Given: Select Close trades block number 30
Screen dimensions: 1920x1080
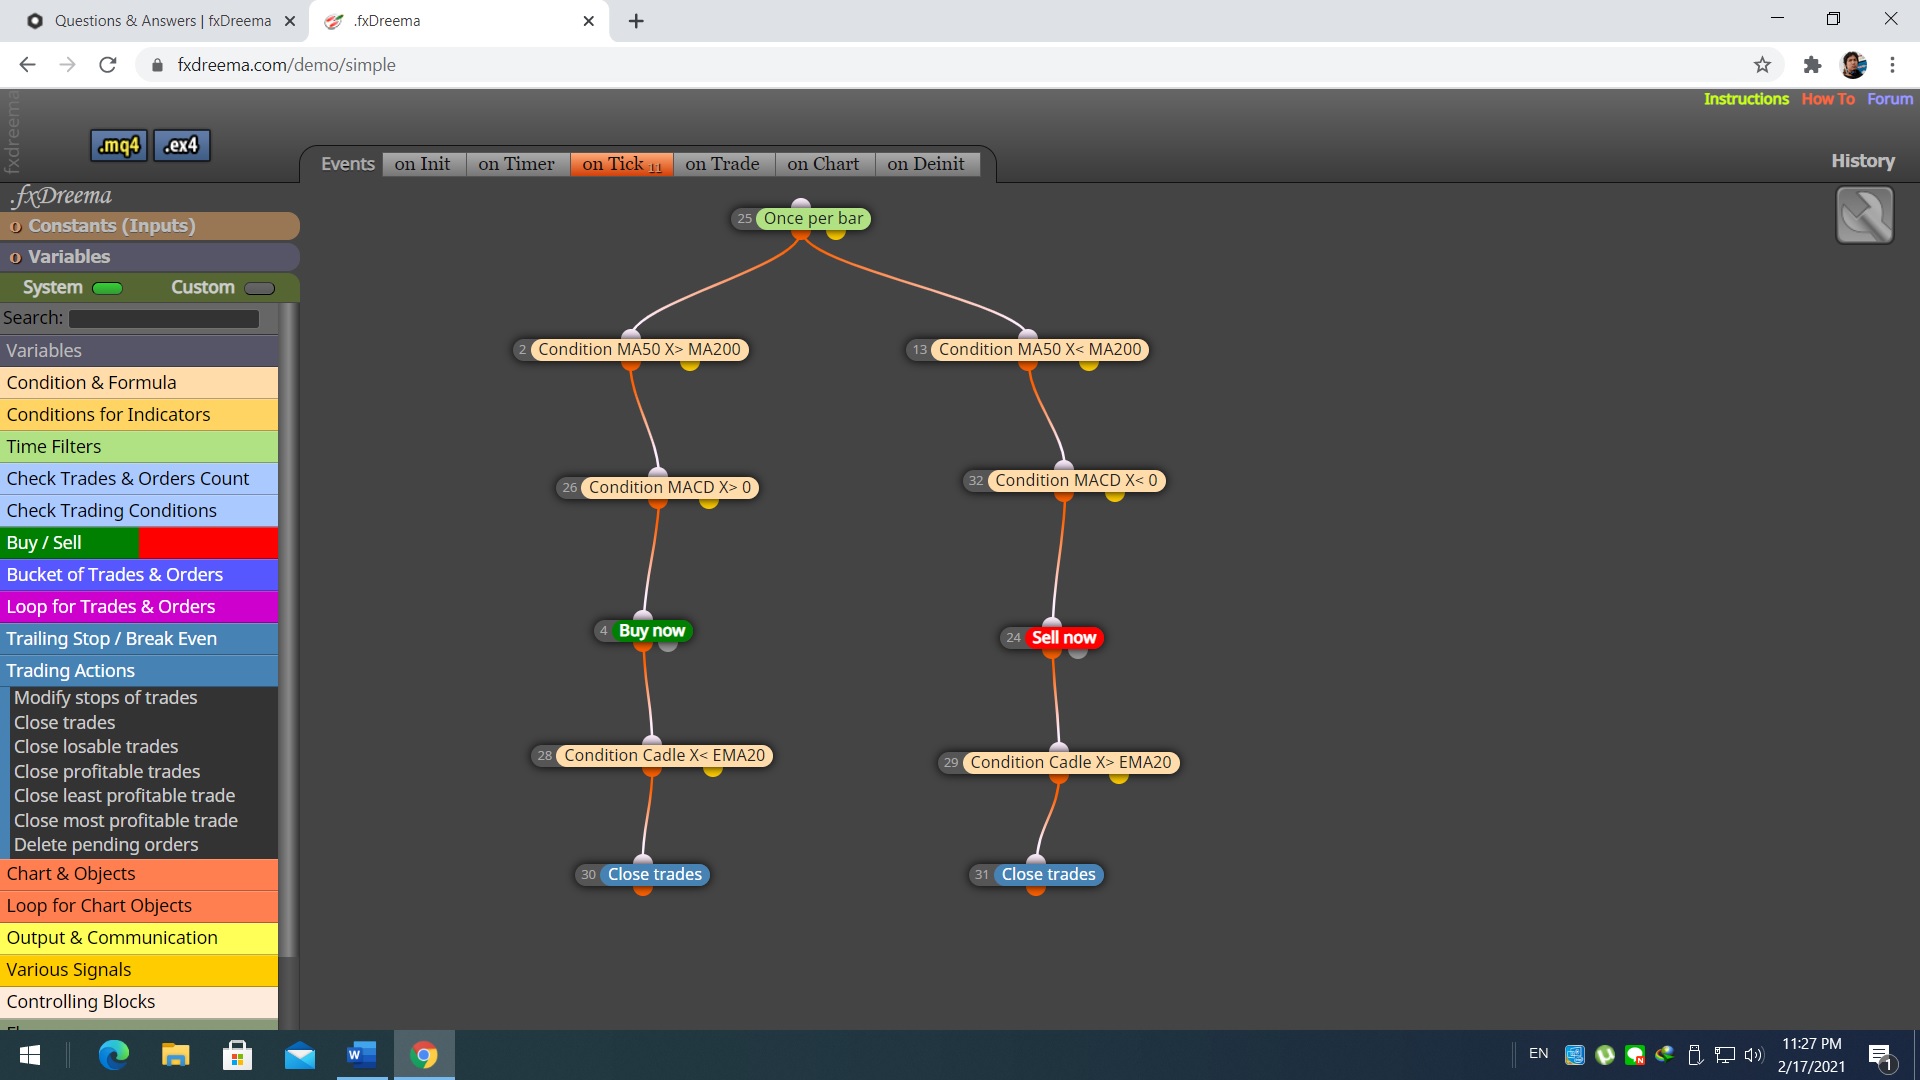Looking at the screenshot, I should tap(655, 875).
